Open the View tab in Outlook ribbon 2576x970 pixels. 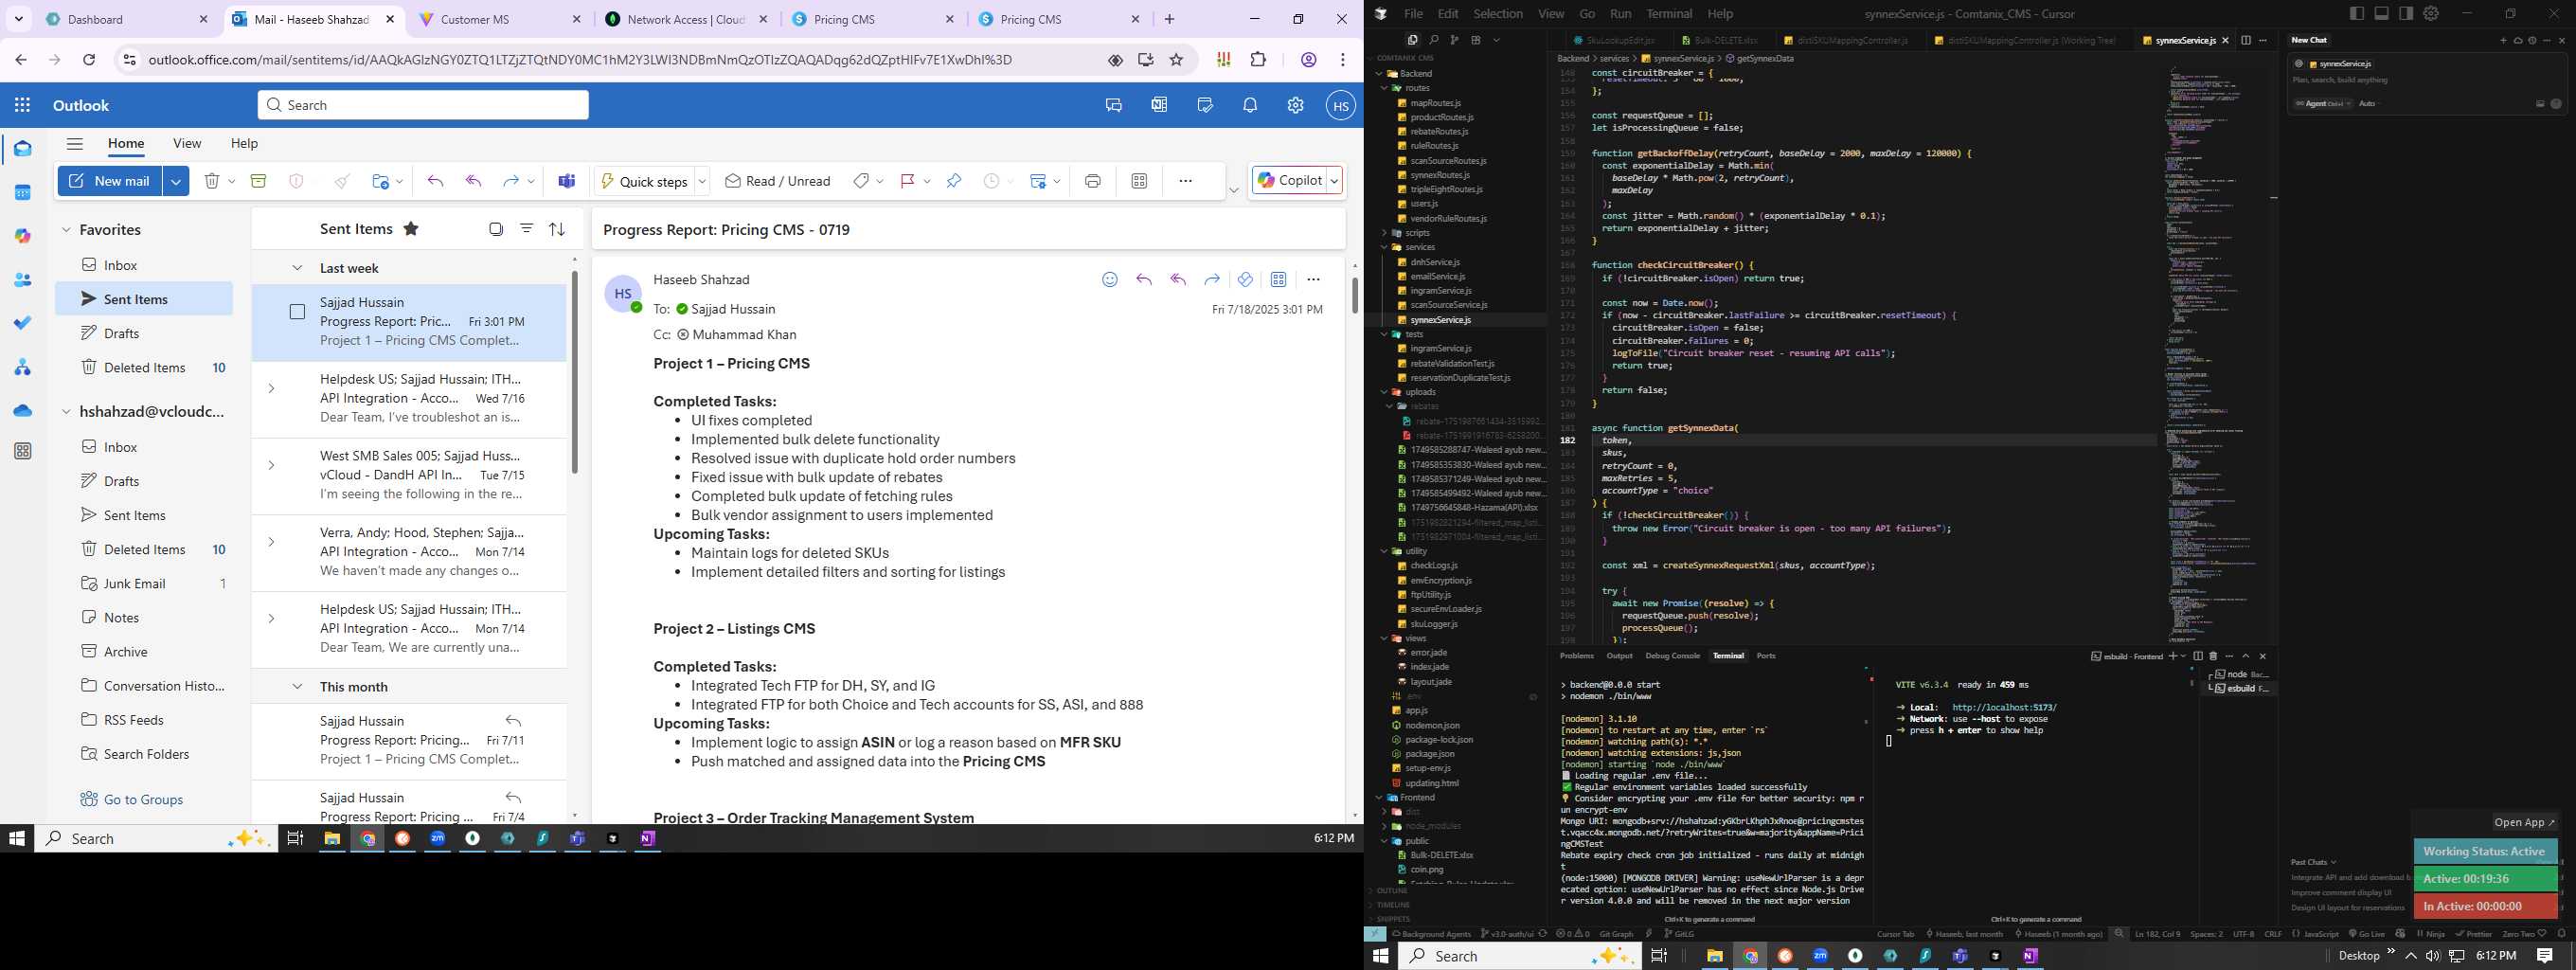[x=187, y=143]
